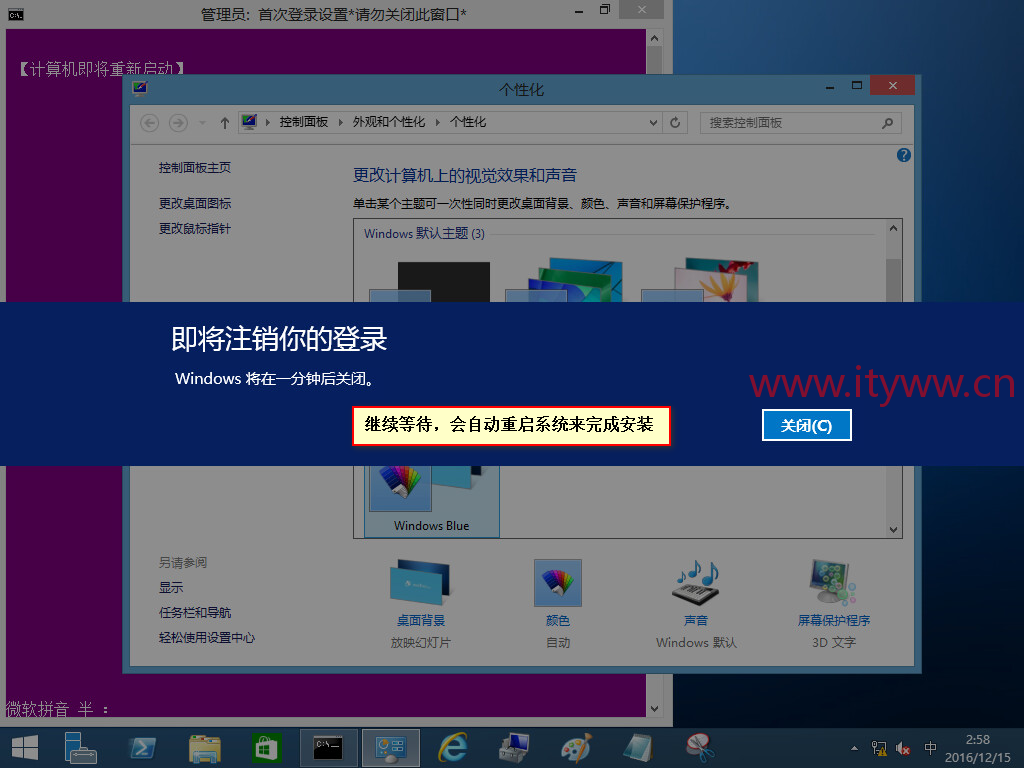Open File Explorer from the taskbar

pyautogui.click(x=204, y=748)
